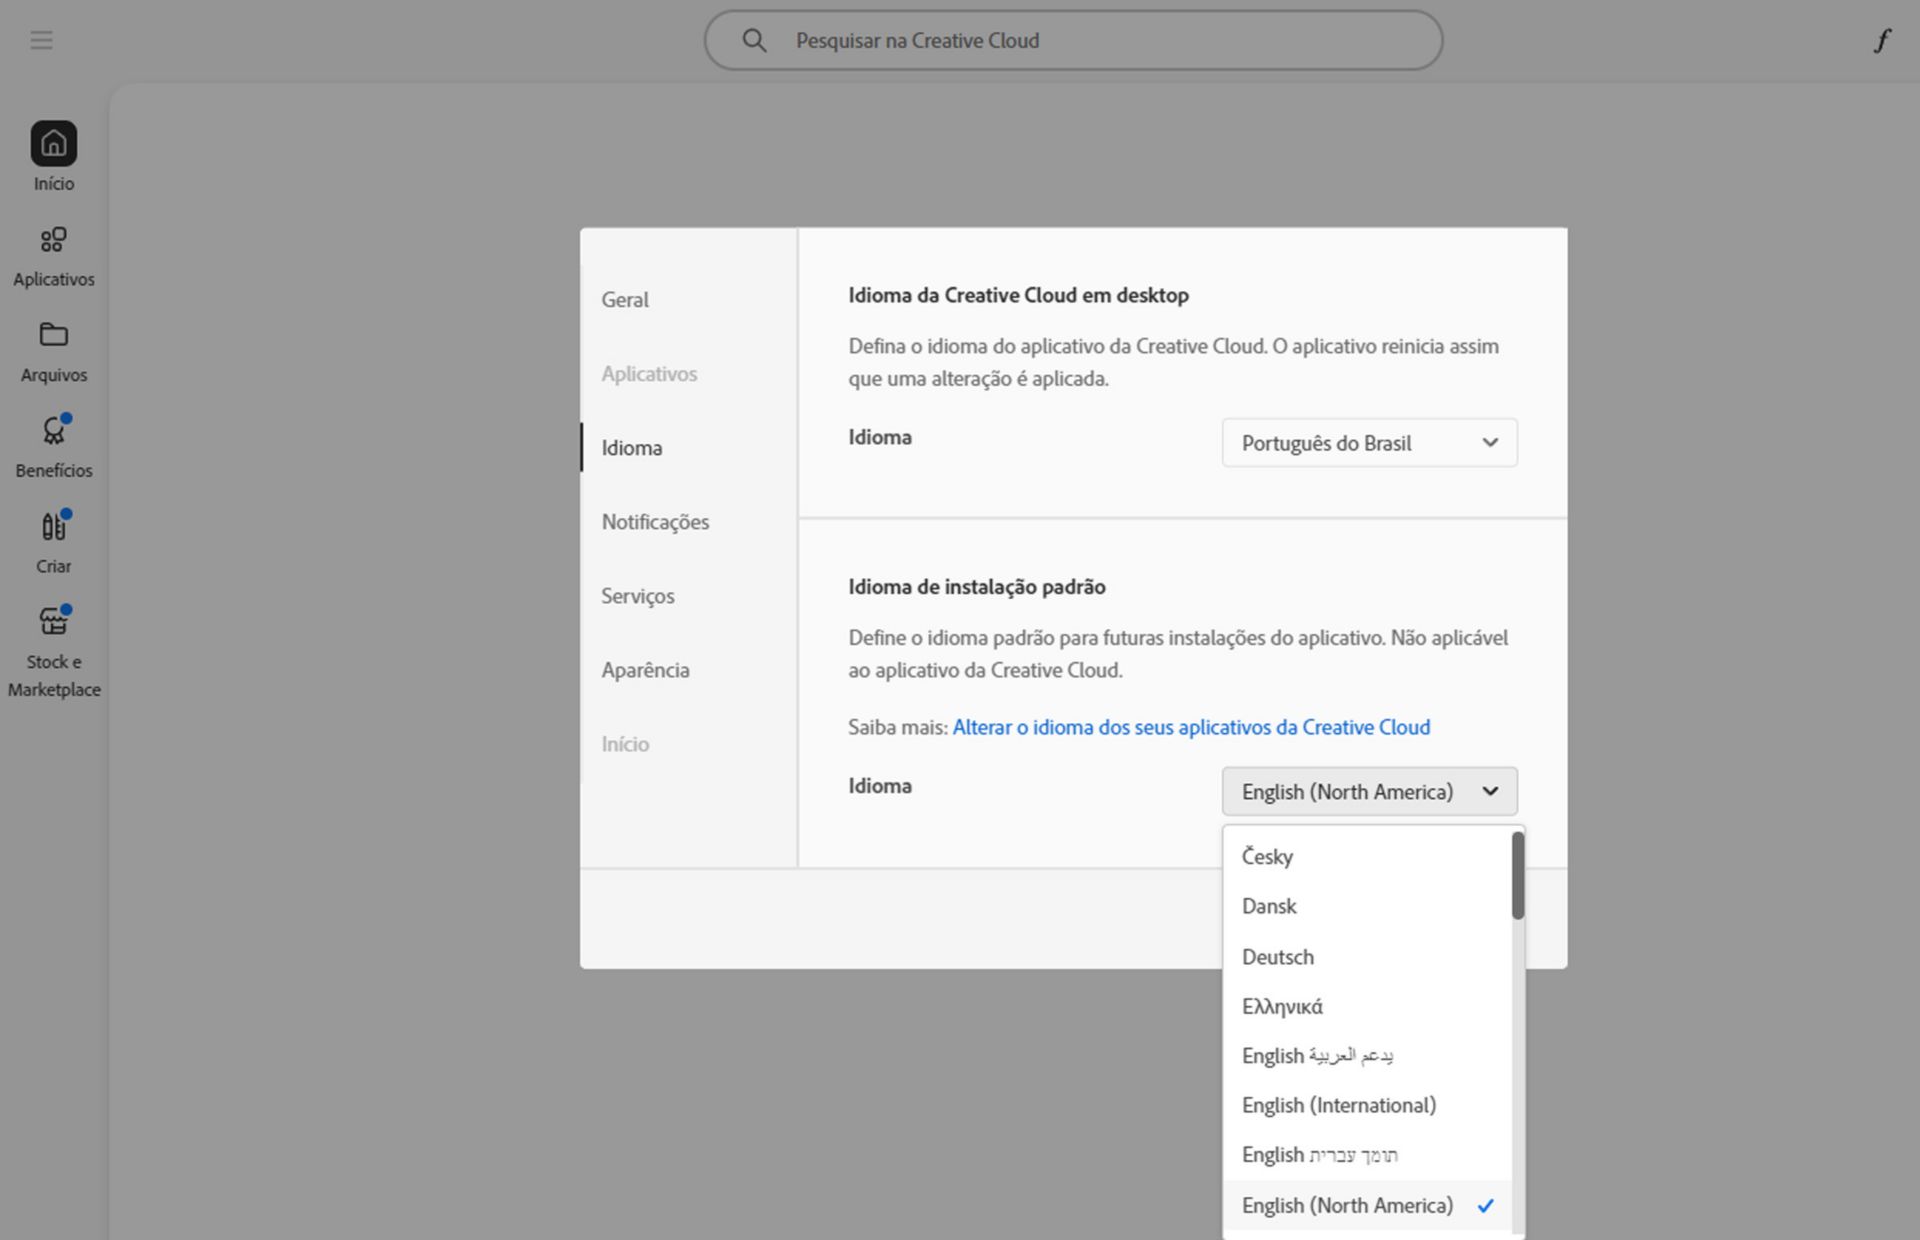Click the search magnifier icon
This screenshot has height=1240, width=1920.
(x=754, y=40)
